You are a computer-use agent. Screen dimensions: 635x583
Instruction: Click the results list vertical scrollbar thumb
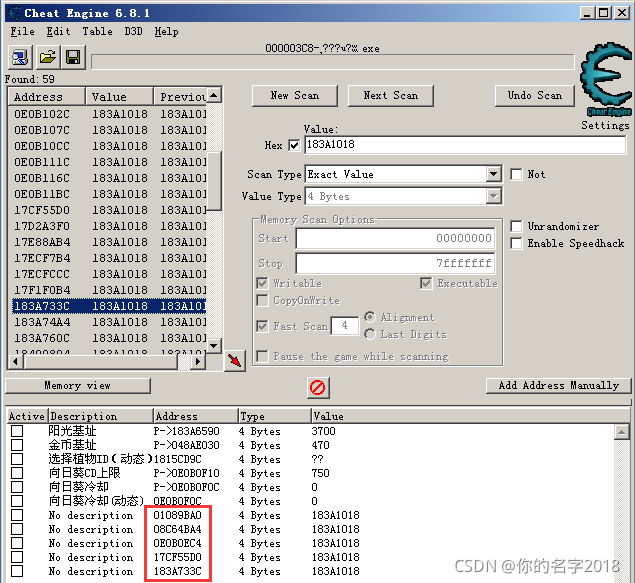214,181
